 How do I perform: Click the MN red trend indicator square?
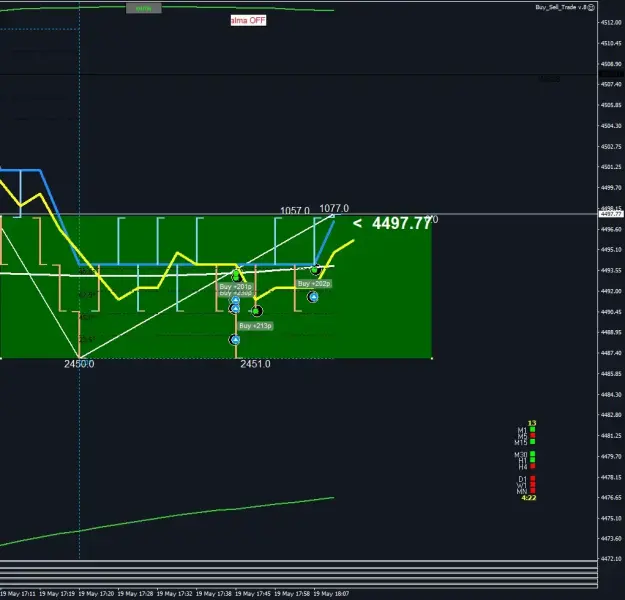[533, 491]
